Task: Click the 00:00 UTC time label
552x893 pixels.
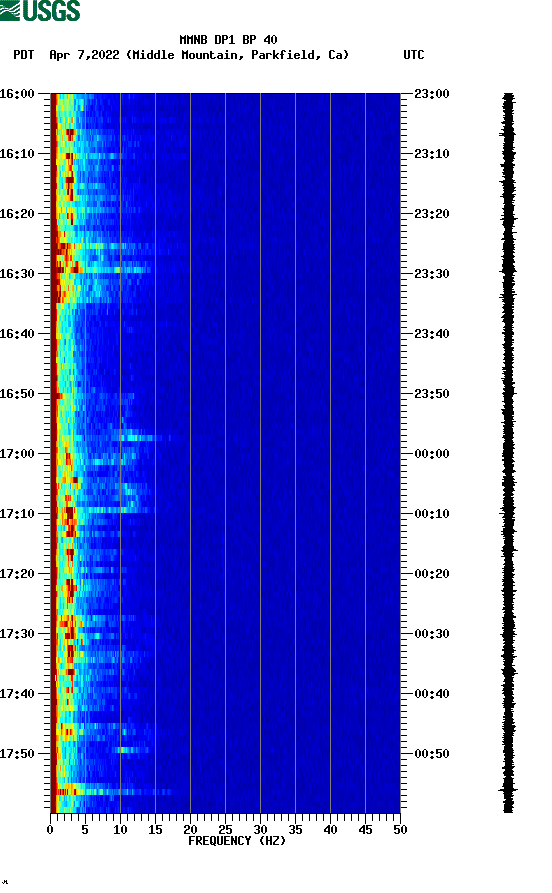Action: coord(432,454)
